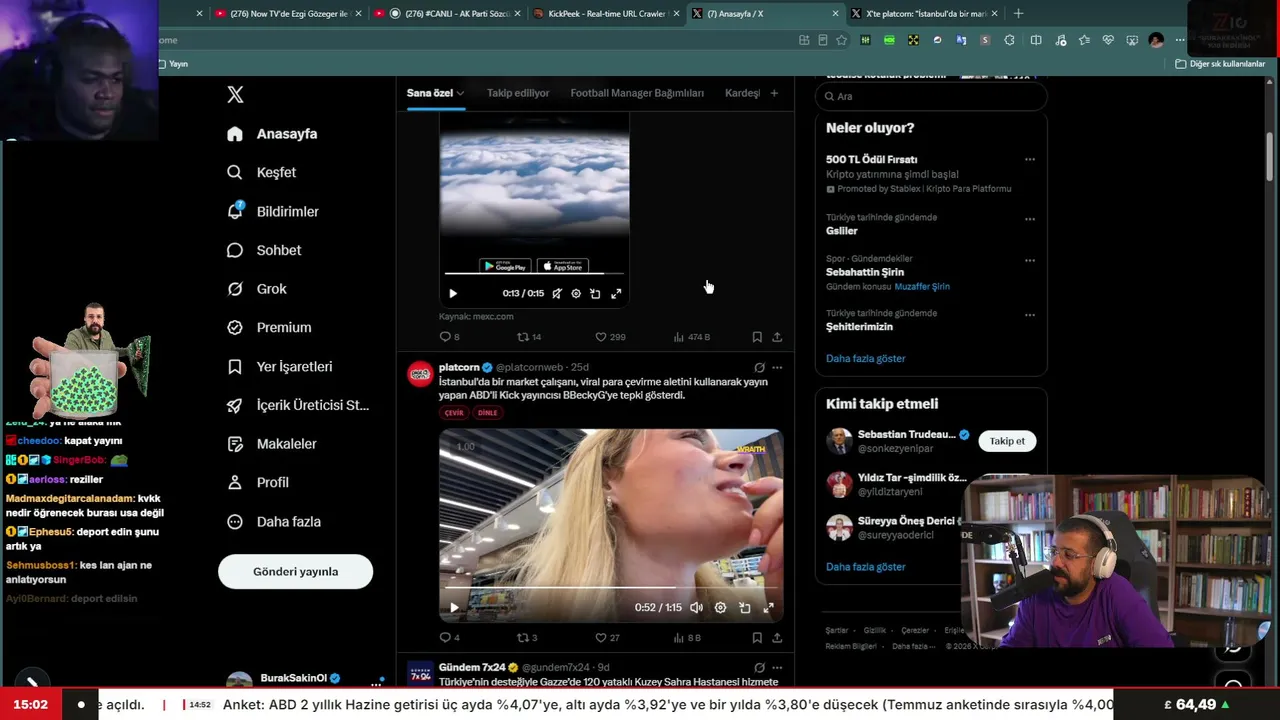Open the Profil person icon
Screen dimensions: 1280x720
tap(235, 482)
